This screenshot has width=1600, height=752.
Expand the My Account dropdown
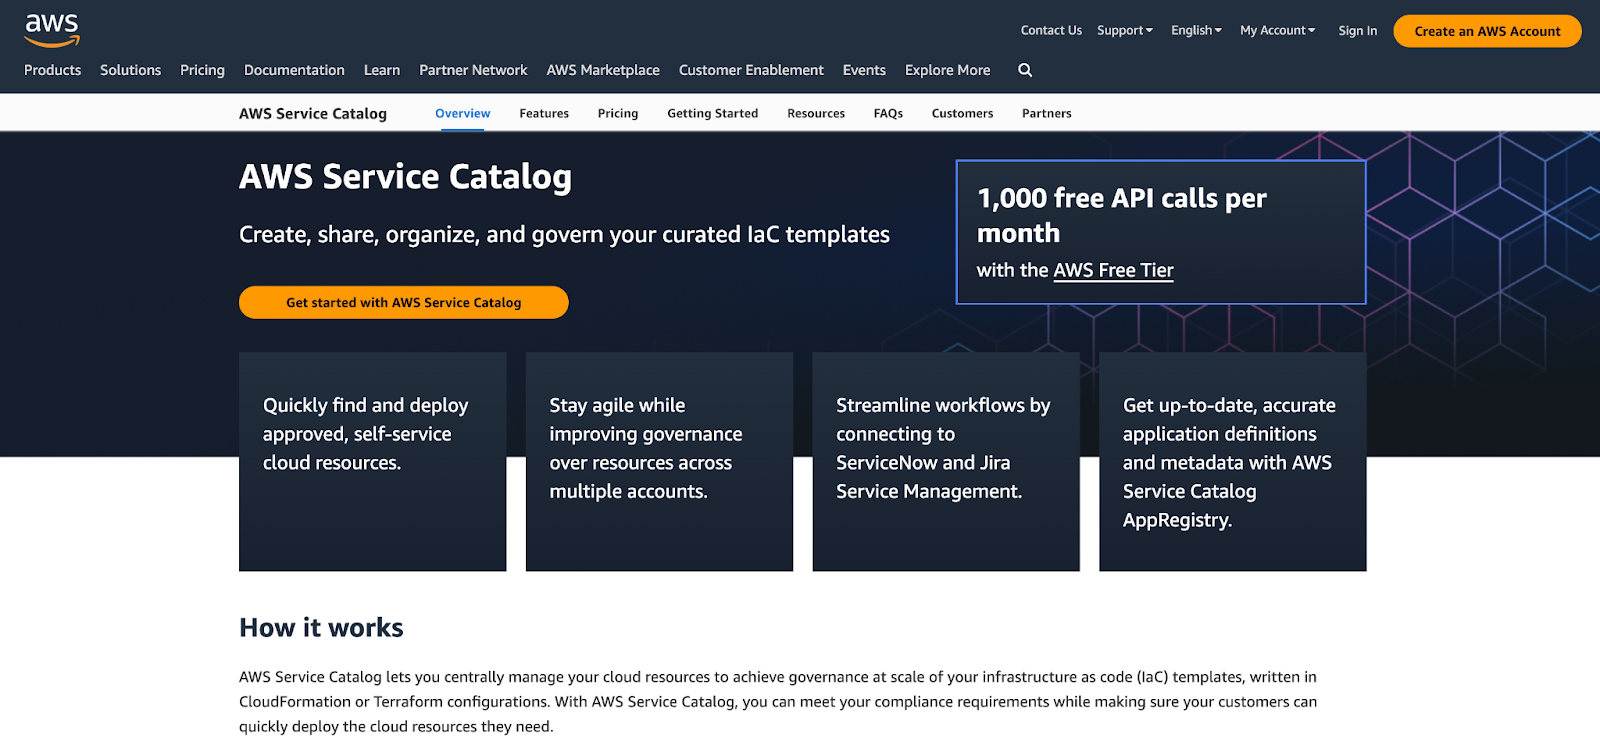1277,31
